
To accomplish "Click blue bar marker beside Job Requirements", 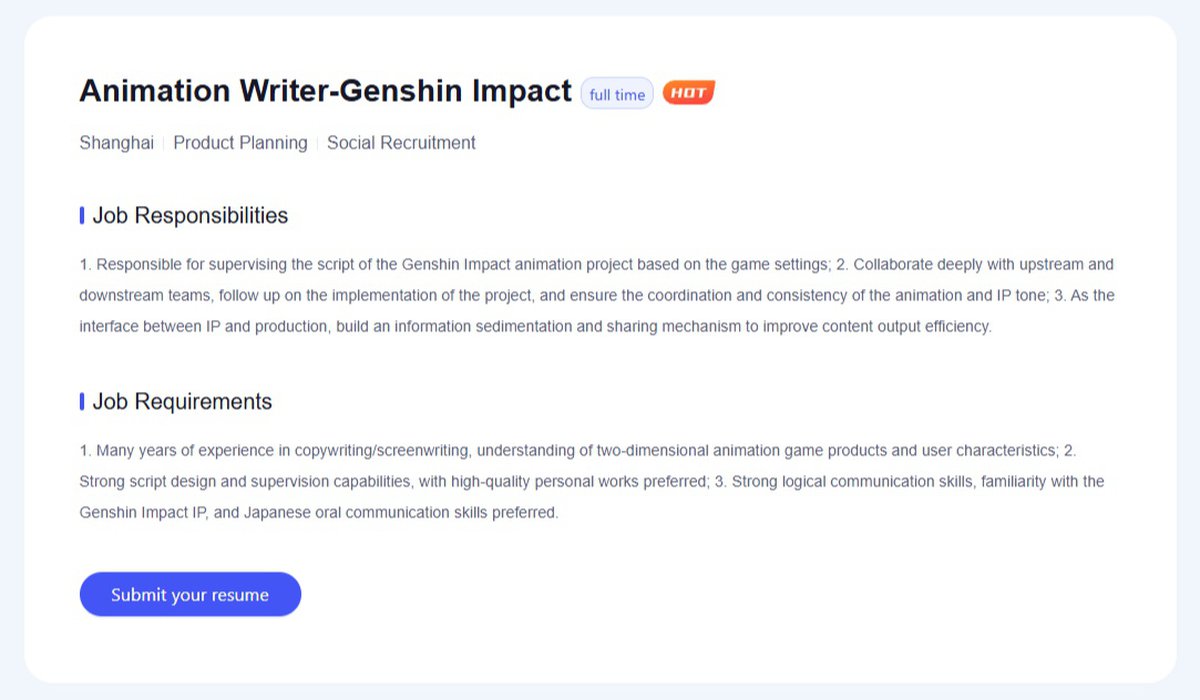I will coord(82,401).
